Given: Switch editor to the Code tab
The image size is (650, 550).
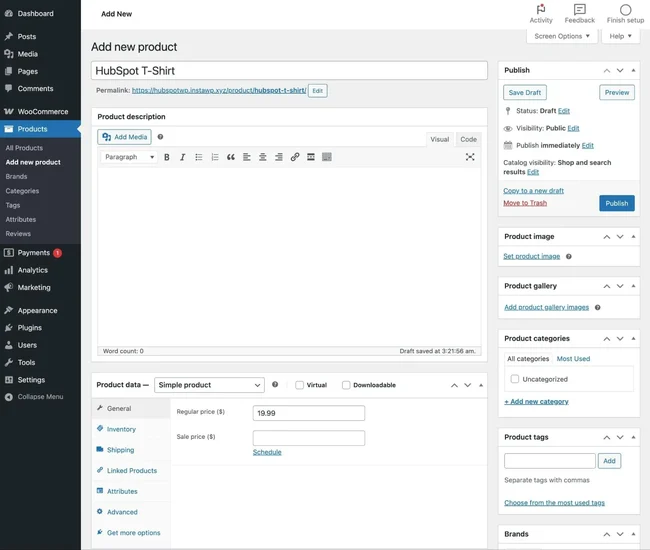Looking at the screenshot, I should pyautogui.click(x=468, y=139).
